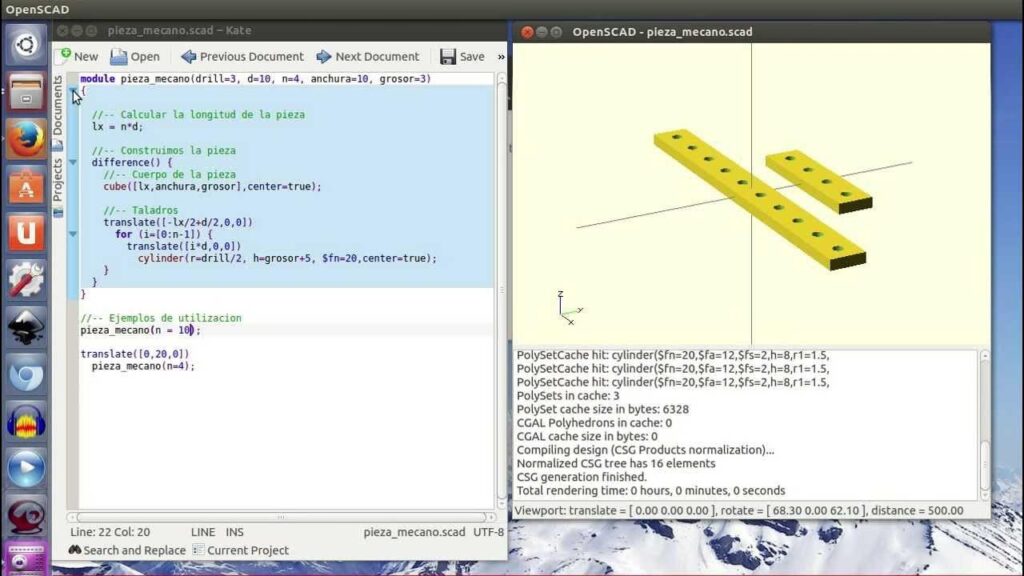The width and height of the screenshot is (1024, 576).
Task: Toggle INS insert mode in status bar
Action: coord(235,533)
